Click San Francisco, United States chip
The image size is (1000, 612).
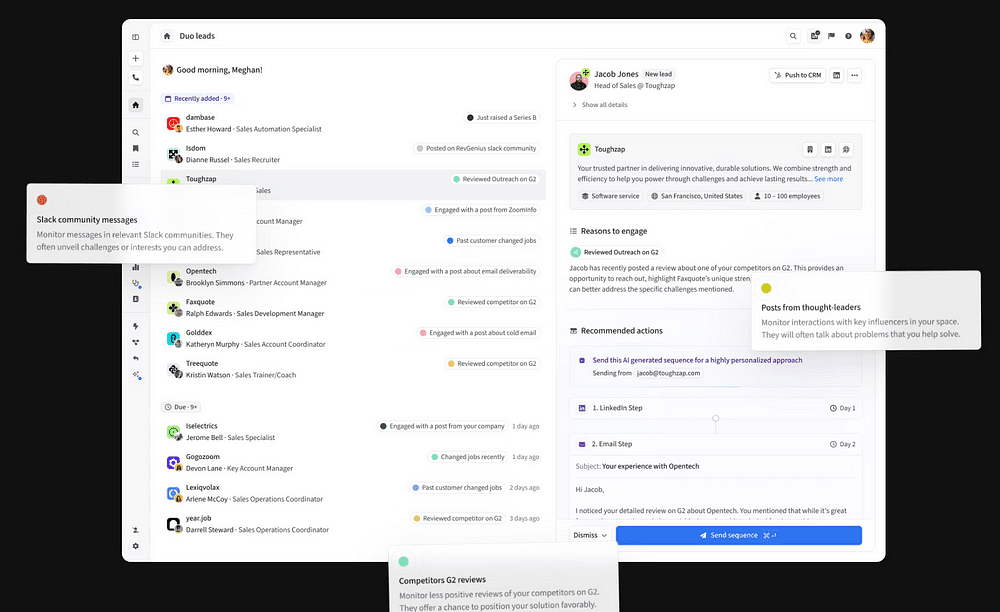pyautogui.click(x=696, y=196)
